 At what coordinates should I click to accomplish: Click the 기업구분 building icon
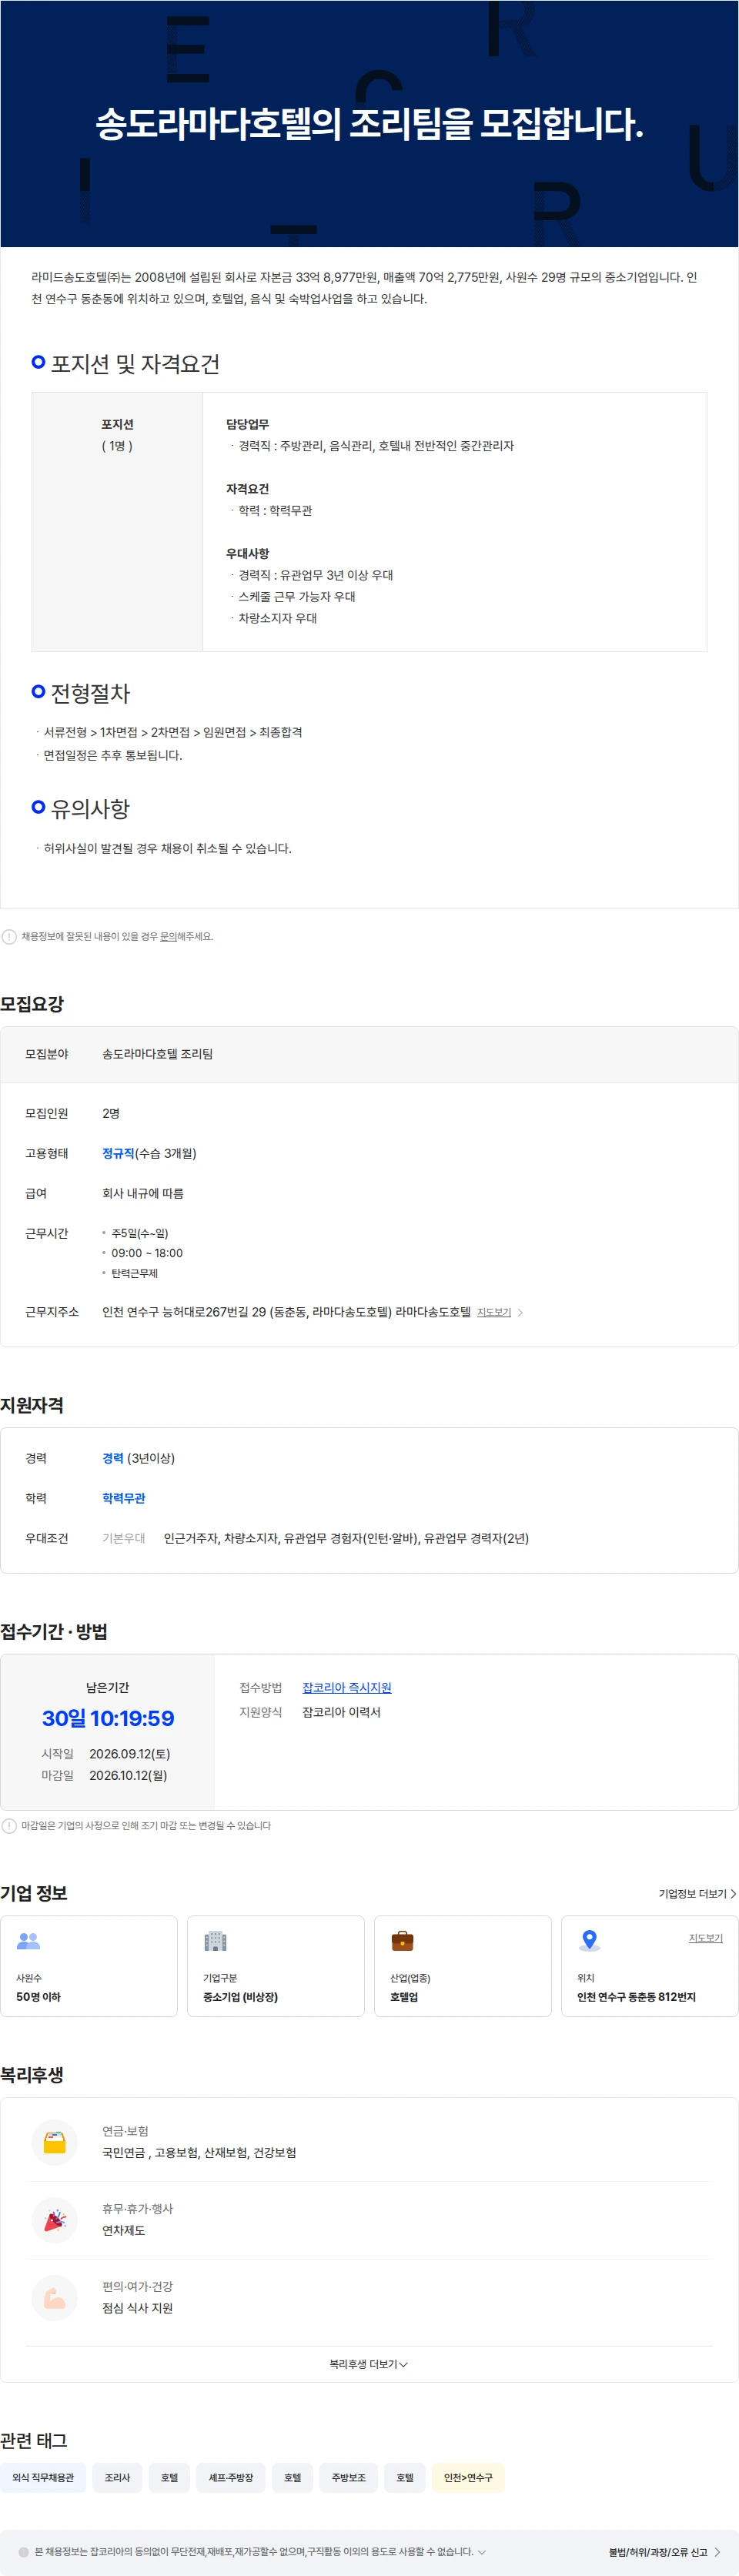pos(215,1941)
